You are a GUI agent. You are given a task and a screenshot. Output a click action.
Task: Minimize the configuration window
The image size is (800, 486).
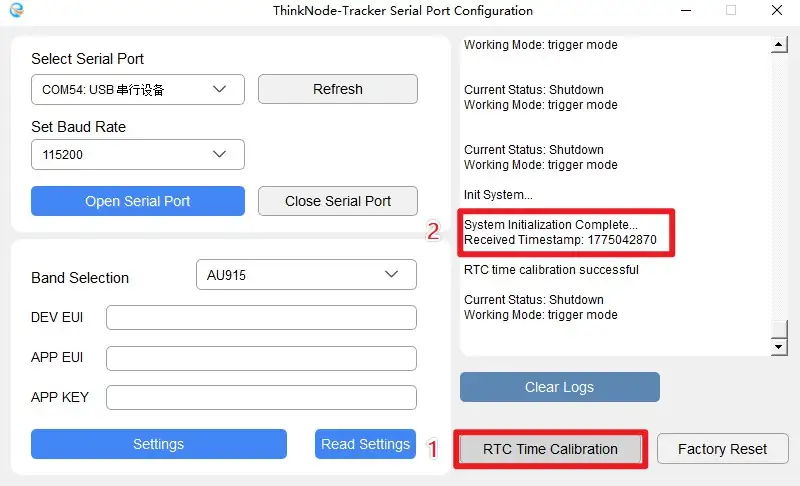point(685,11)
